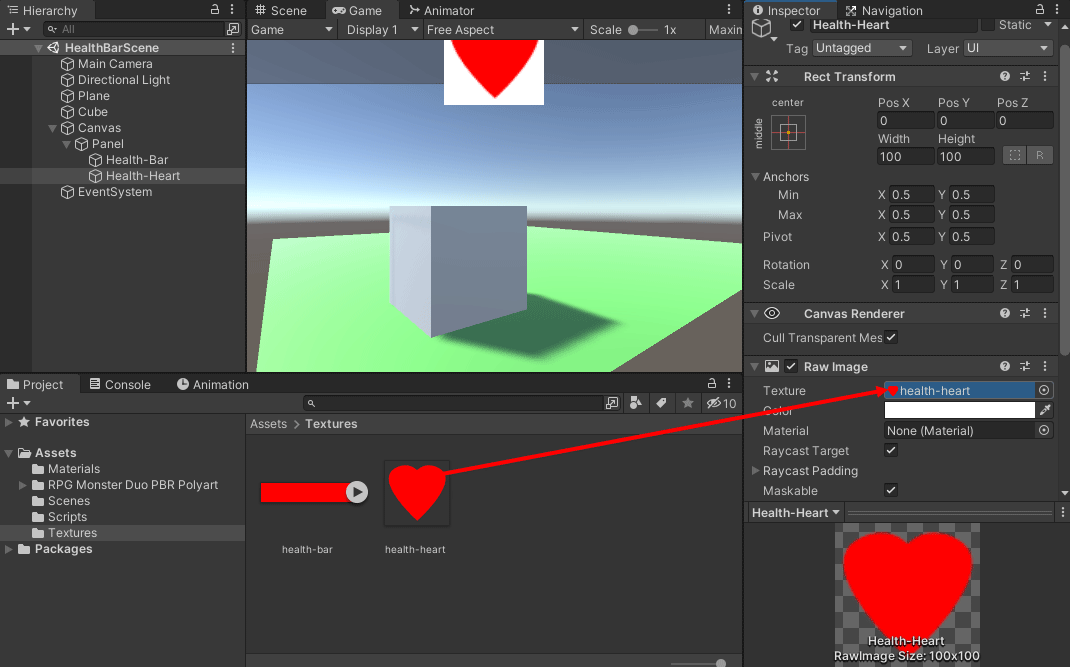Open the Tag dropdown showing Untagged
Viewport: 1070px width, 667px height.
[x=861, y=48]
